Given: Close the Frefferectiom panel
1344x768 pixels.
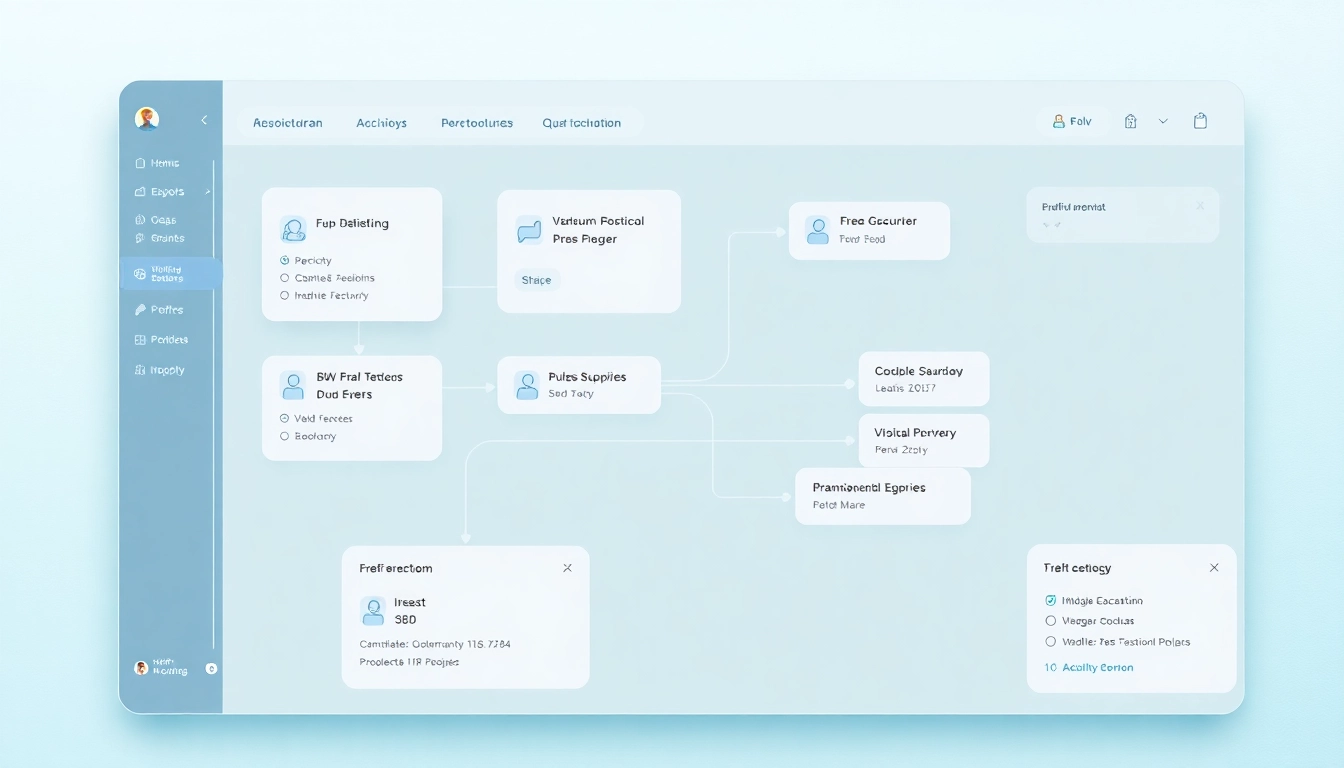Looking at the screenshot, I should click(567, 568).
